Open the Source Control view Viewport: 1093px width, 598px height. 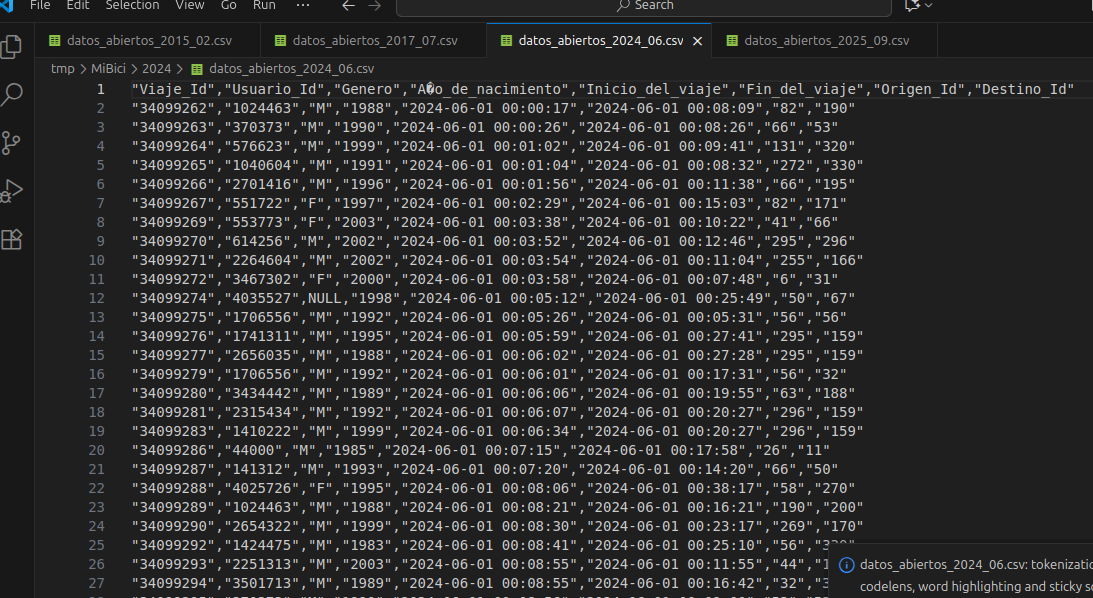[12, 143]
